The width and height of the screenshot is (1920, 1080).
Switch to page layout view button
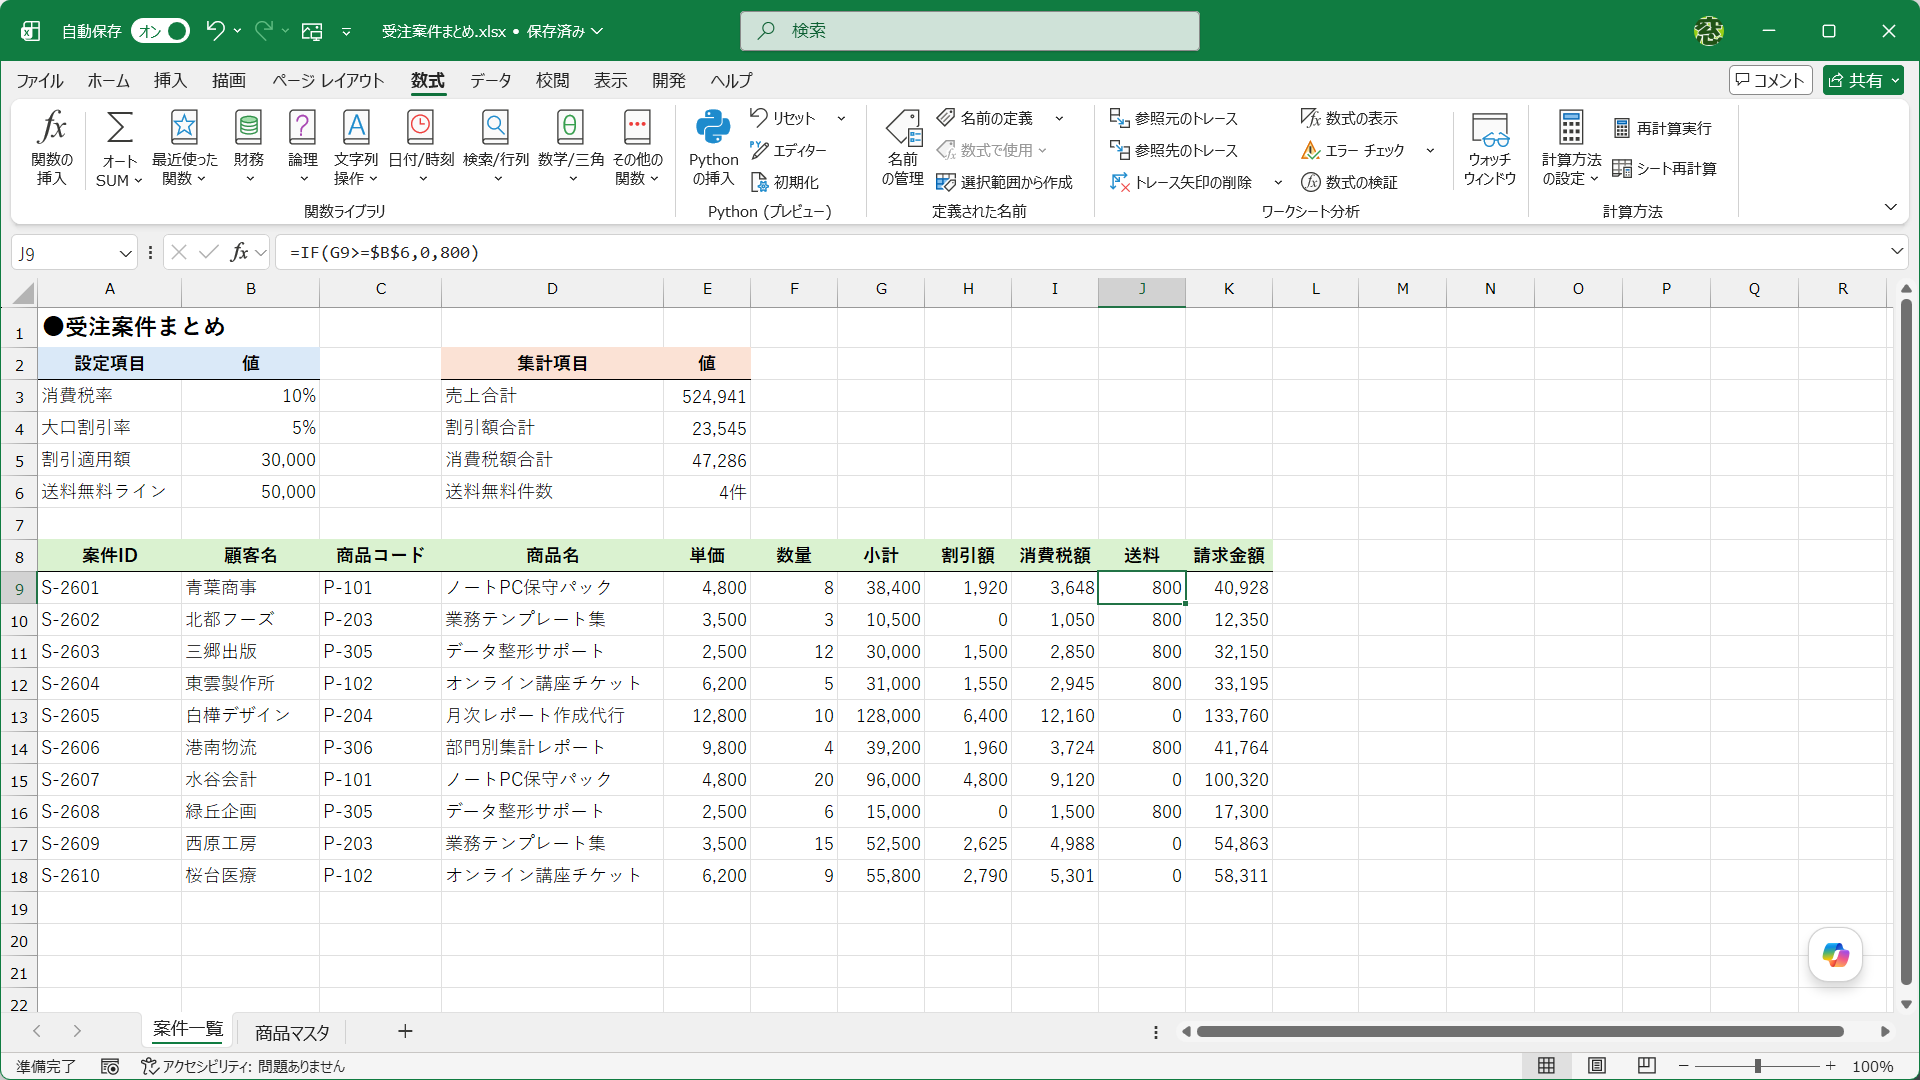click(1597, 1066)
